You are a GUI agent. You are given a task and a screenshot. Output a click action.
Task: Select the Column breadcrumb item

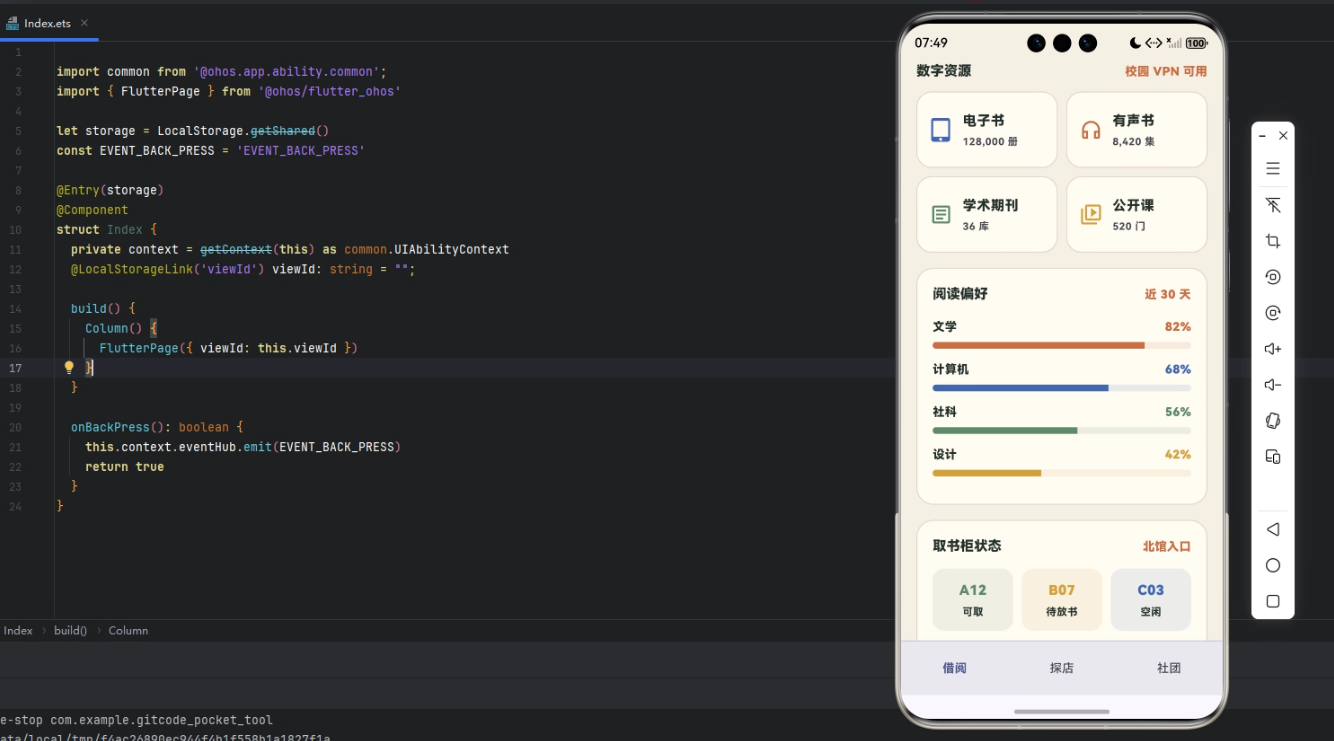point(128,631)
